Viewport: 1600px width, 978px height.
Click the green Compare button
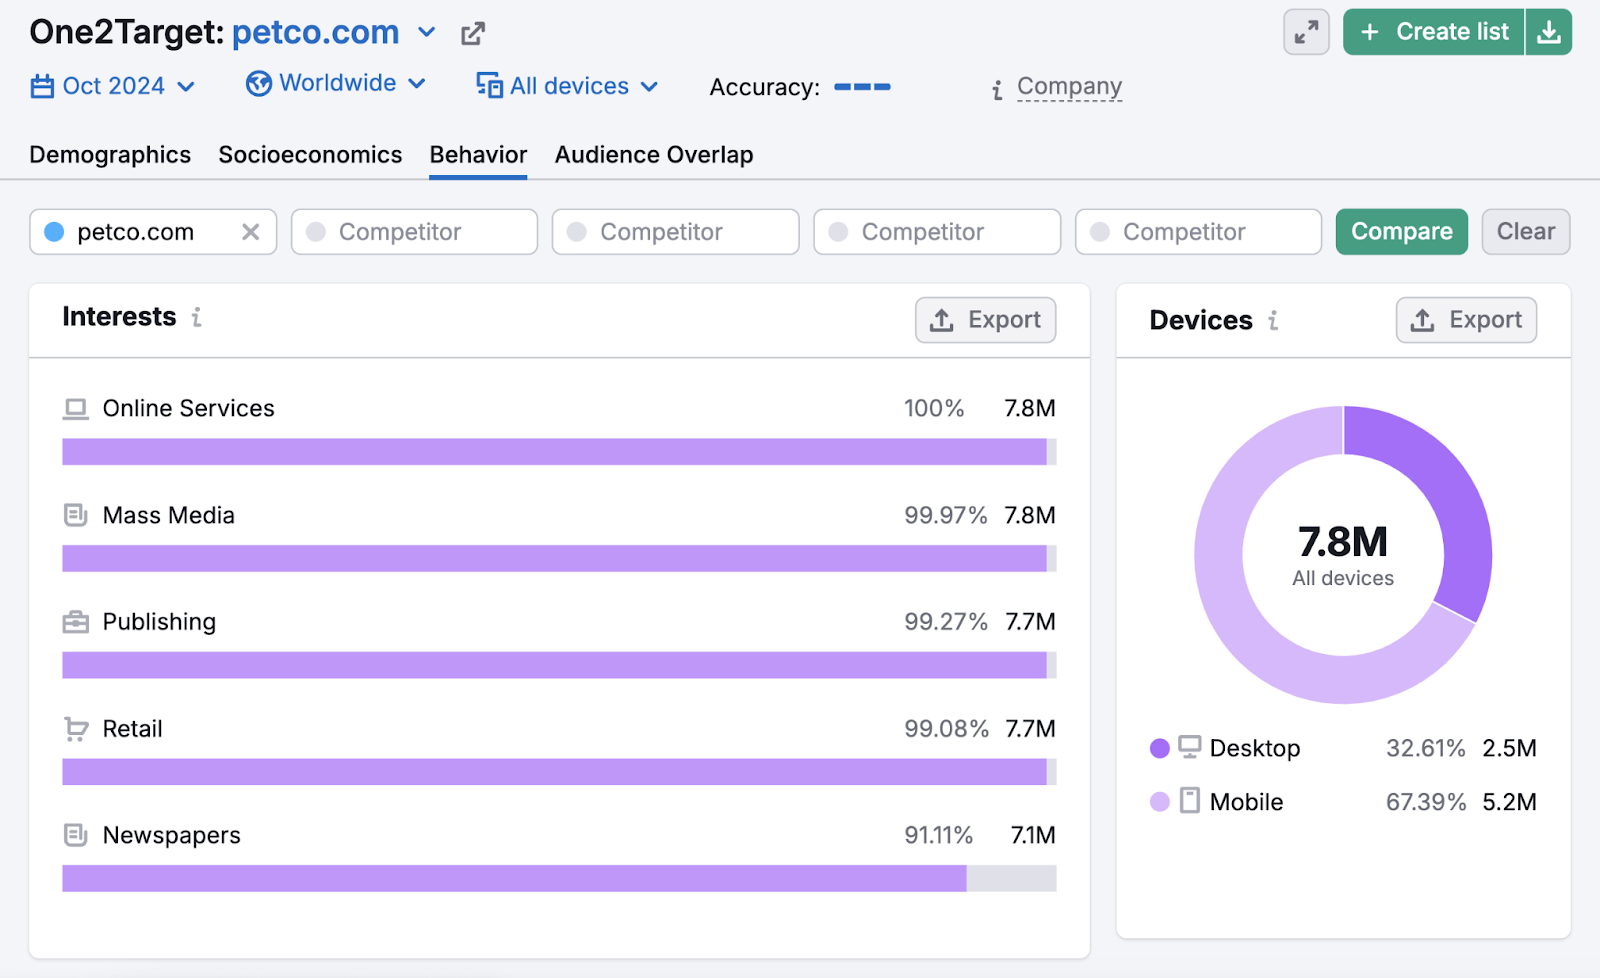coord(1401,232)
